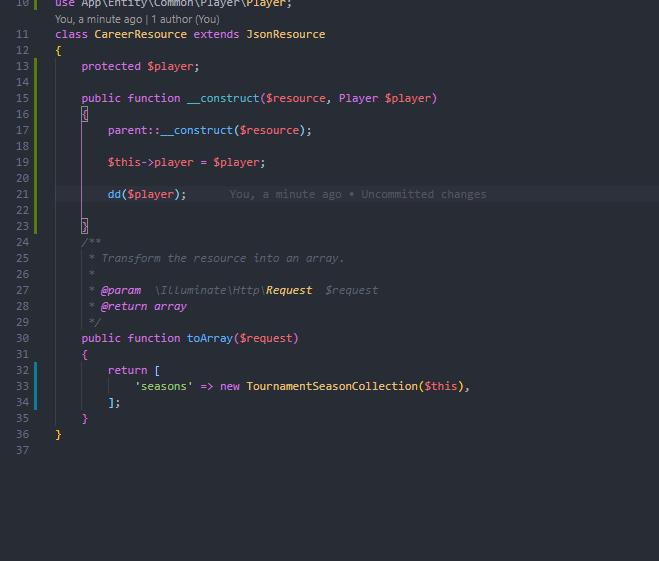The image size is (659, 561).
Task: Click line number 30 in the gutter
Action: (x=22, y=338)
